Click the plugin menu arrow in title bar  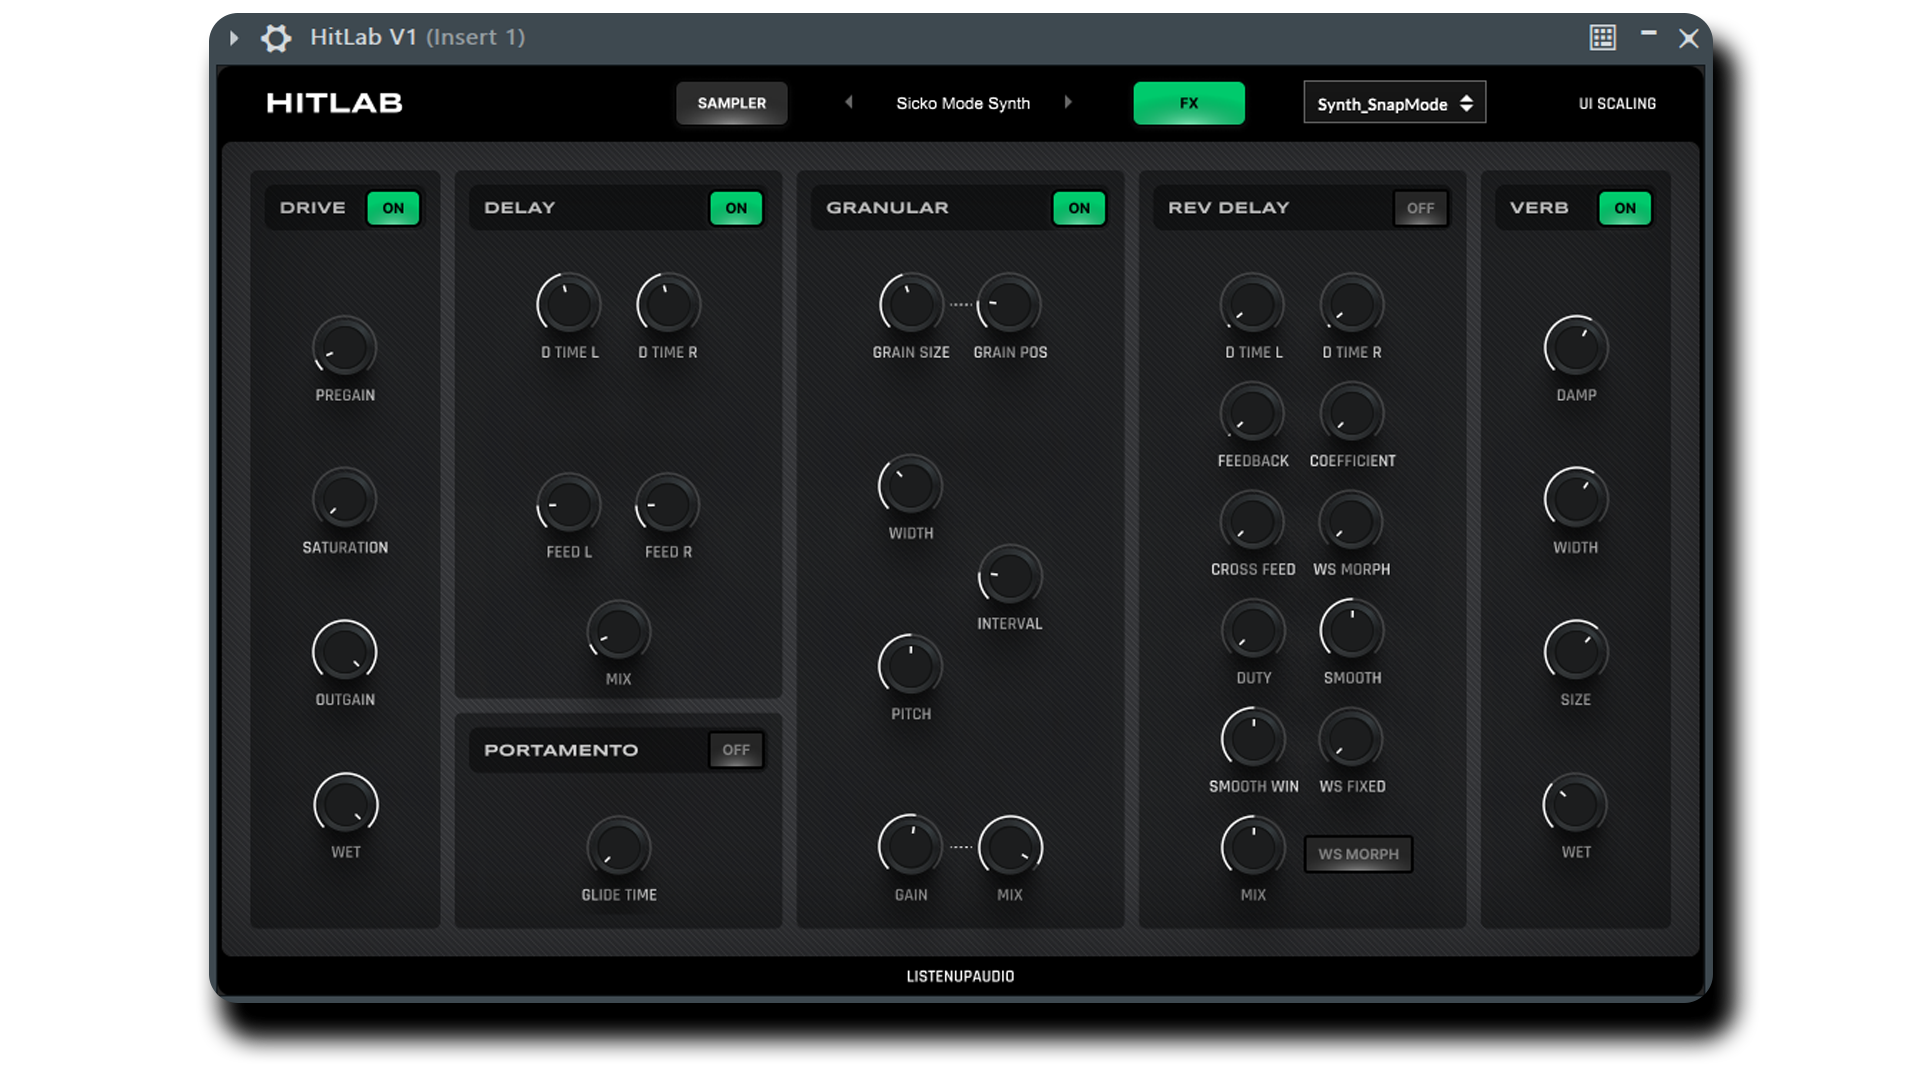[x=233, y=38]
